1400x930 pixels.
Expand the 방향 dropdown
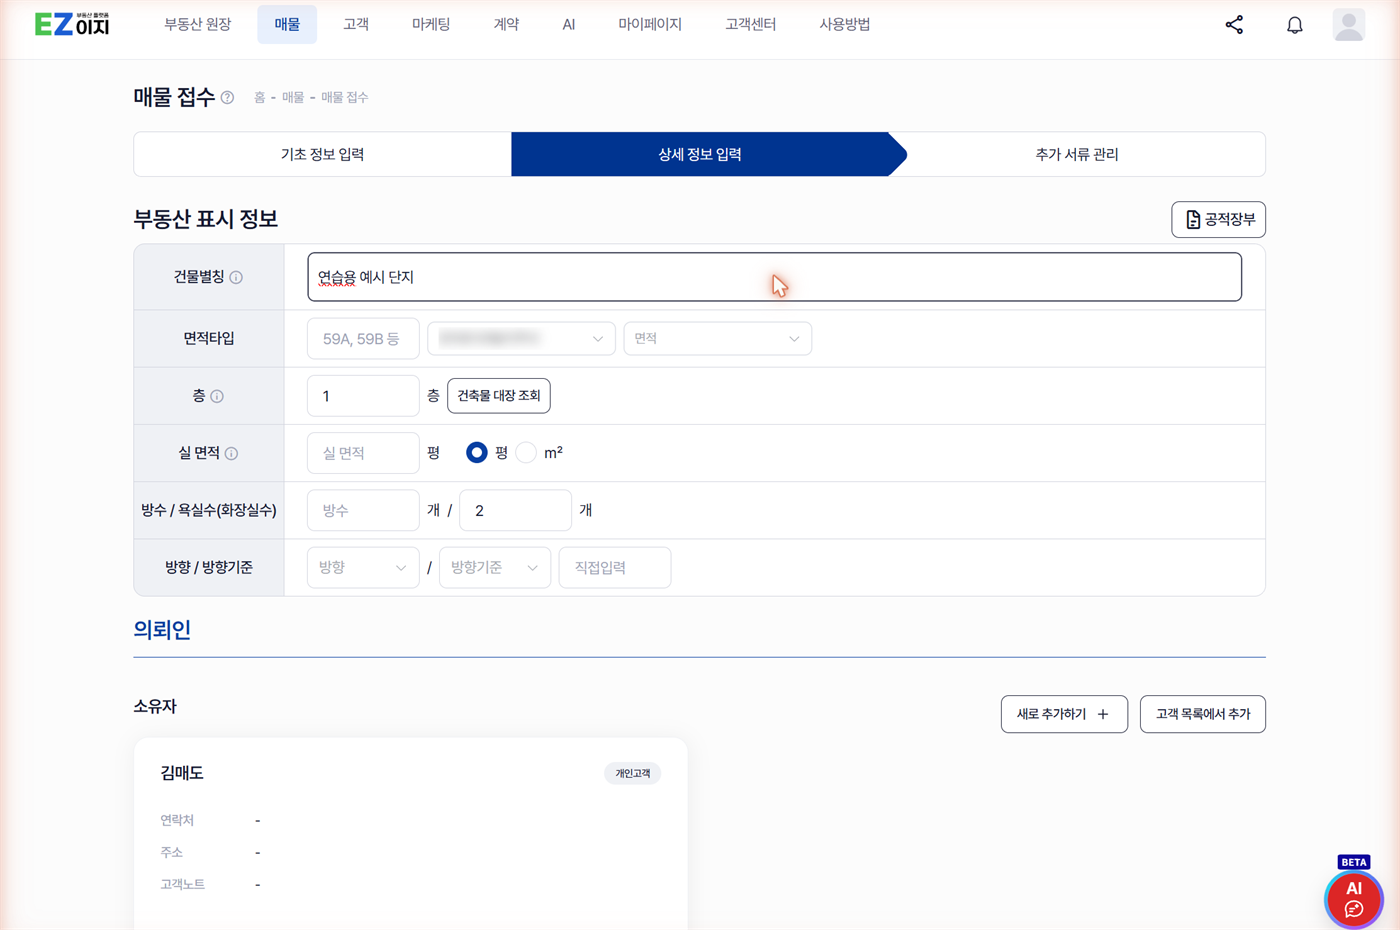click(363, 568)
